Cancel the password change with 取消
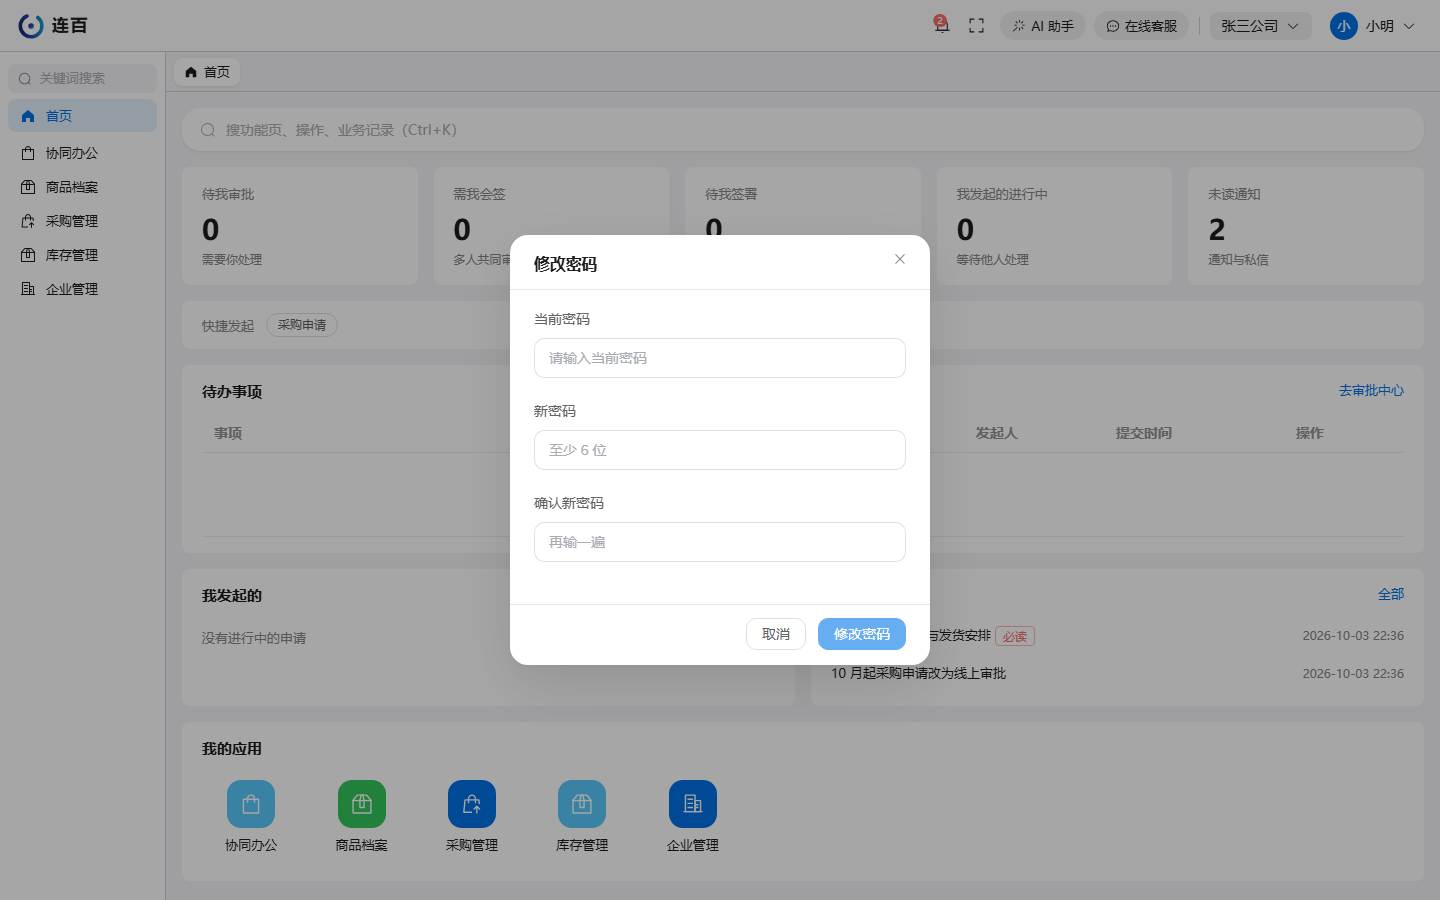 776,634
